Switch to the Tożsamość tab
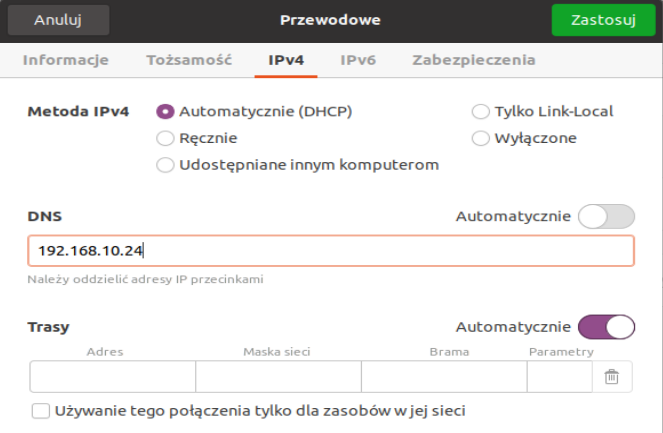 [189, 60]
